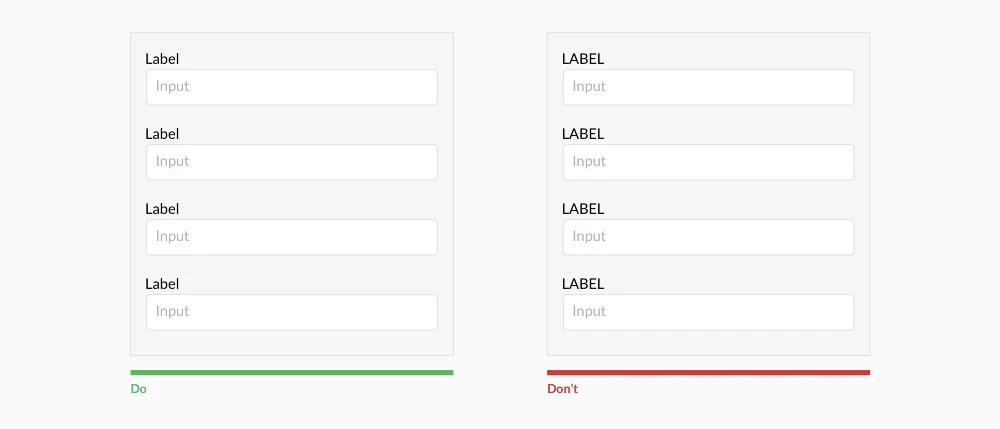
Task: Select the fourth input in the Do form
Action: [x=291, y=312]
